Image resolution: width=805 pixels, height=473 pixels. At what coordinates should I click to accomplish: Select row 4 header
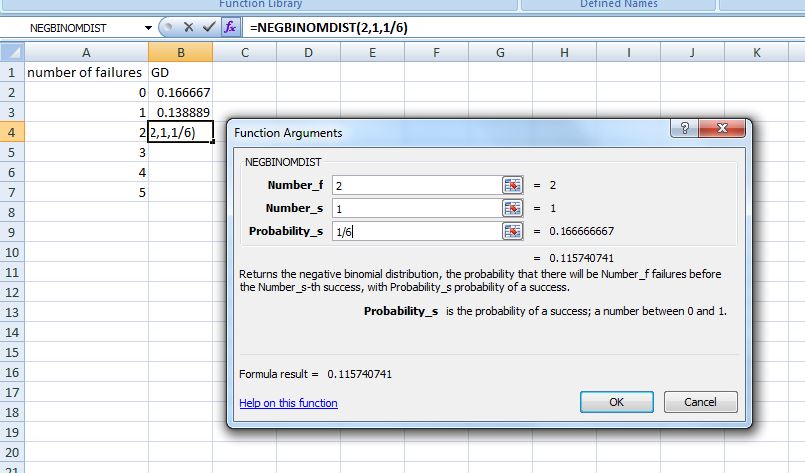12,132
